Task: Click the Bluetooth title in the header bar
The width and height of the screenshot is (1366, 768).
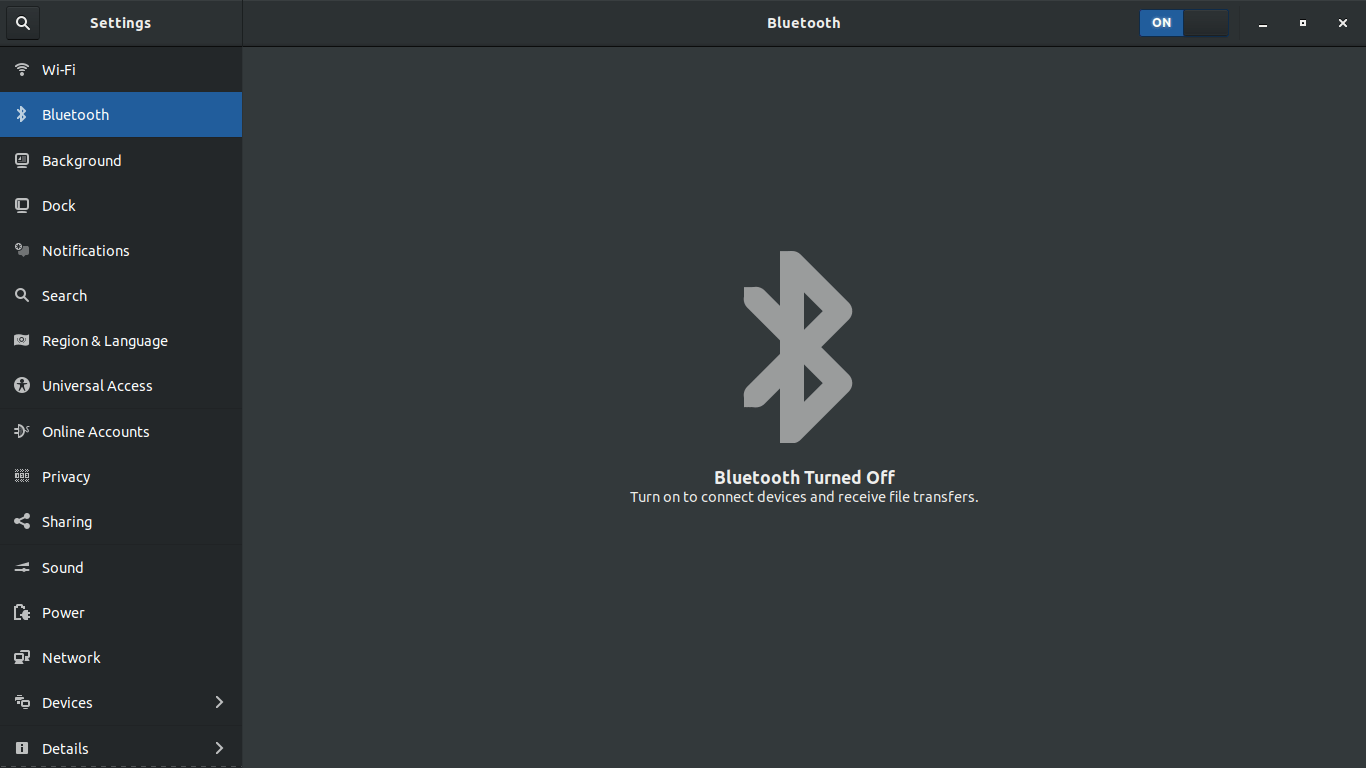Action: [803, 22]
